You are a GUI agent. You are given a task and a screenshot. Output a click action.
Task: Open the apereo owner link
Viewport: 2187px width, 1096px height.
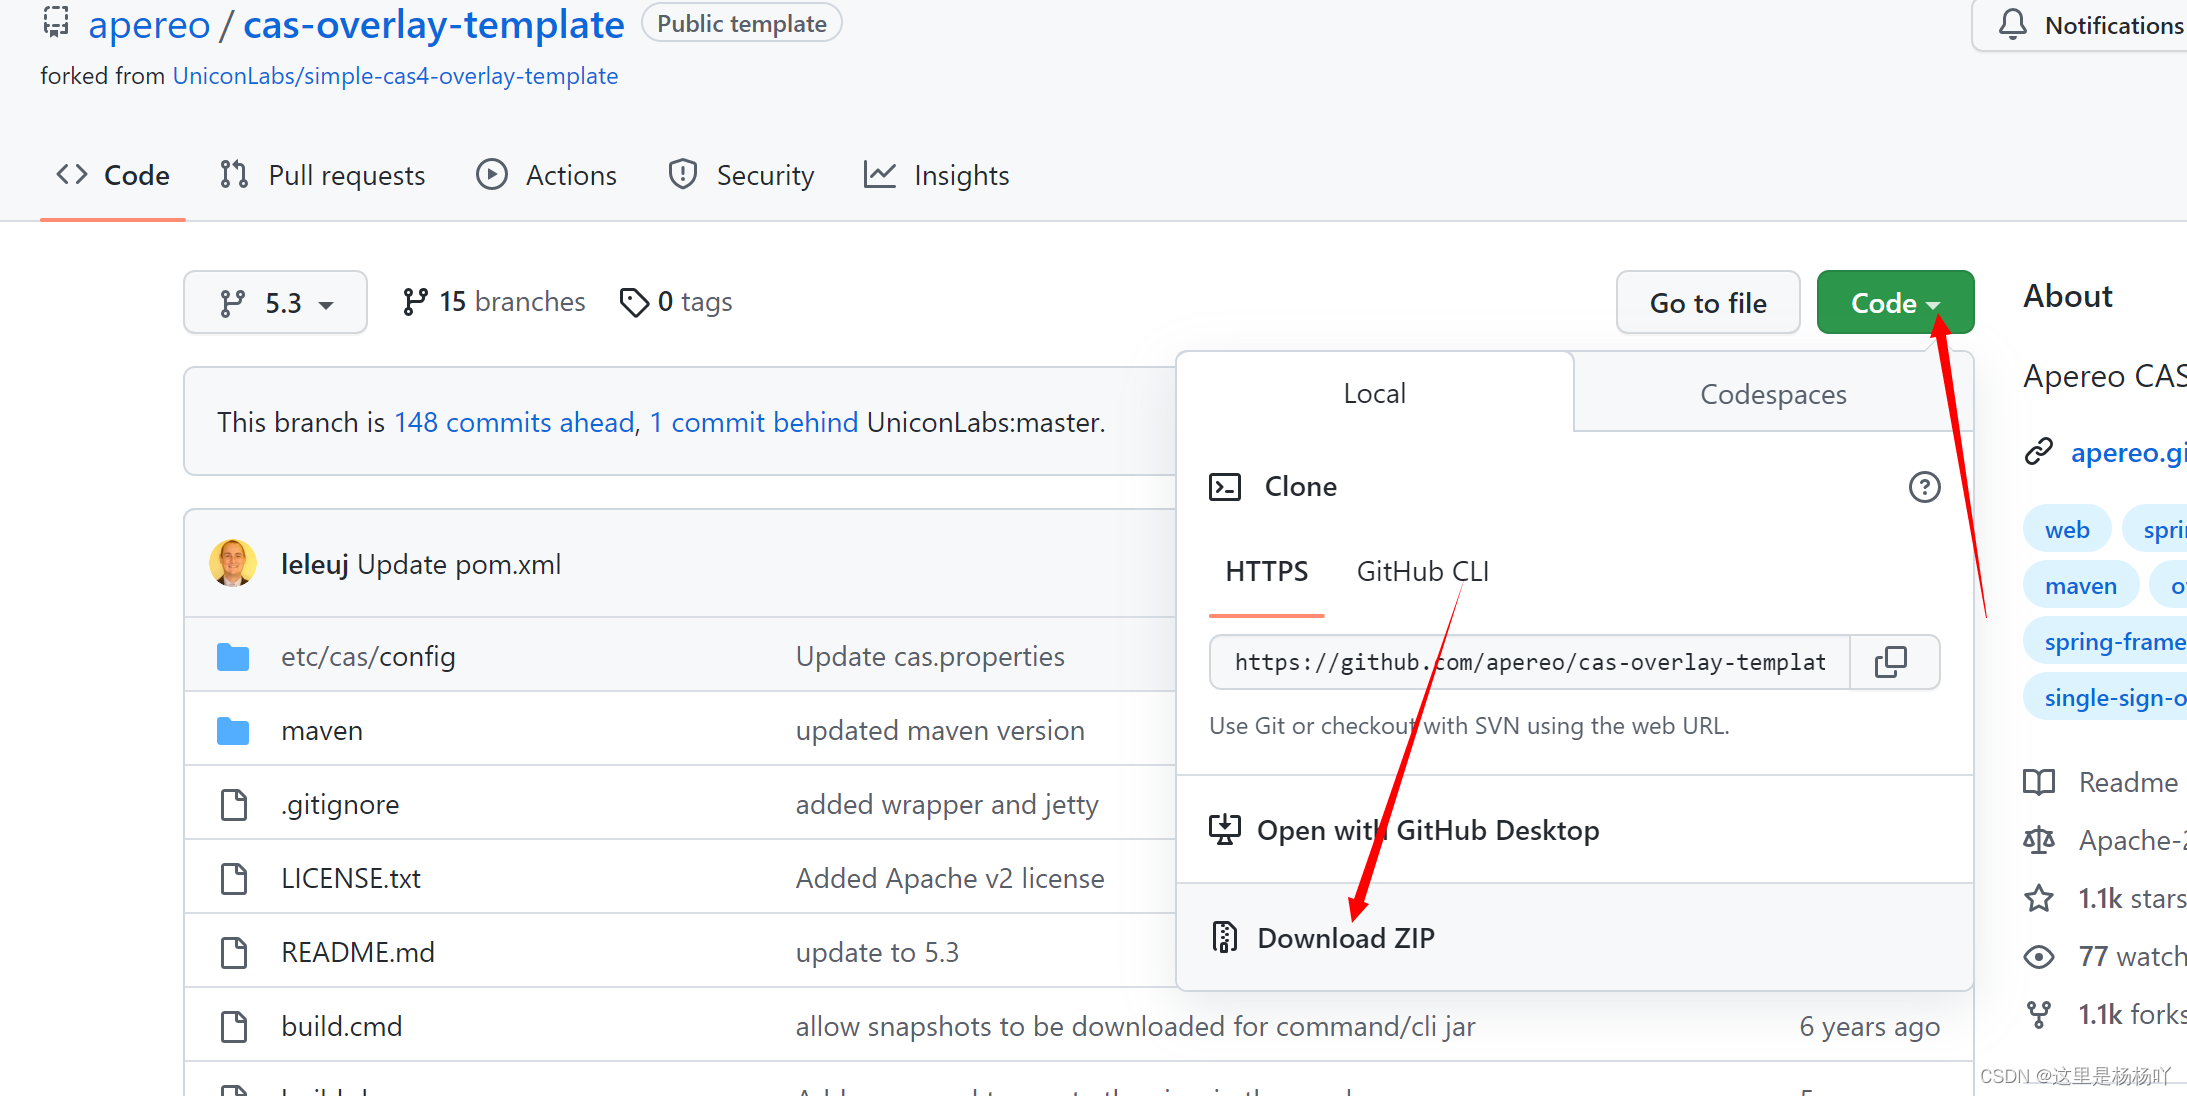(149, 24)
